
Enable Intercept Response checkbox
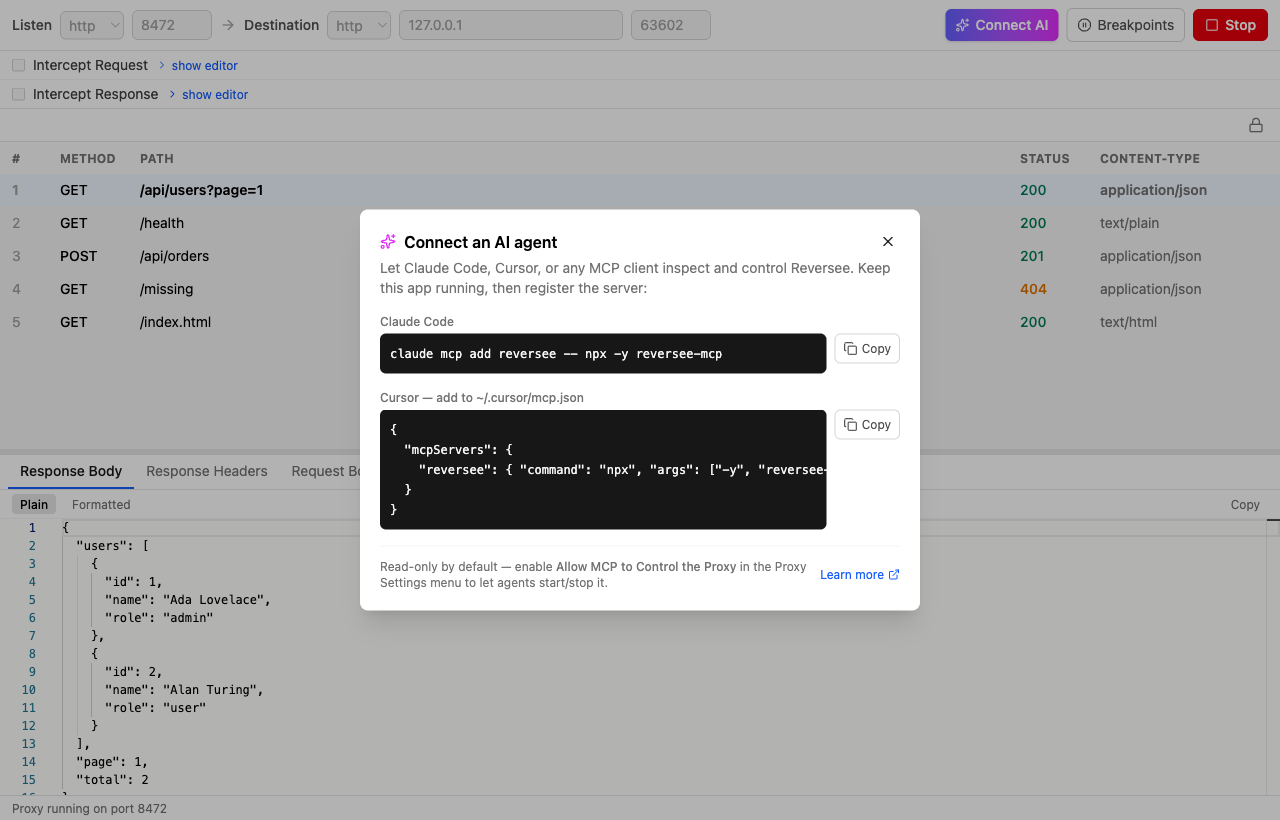point(19,94)
